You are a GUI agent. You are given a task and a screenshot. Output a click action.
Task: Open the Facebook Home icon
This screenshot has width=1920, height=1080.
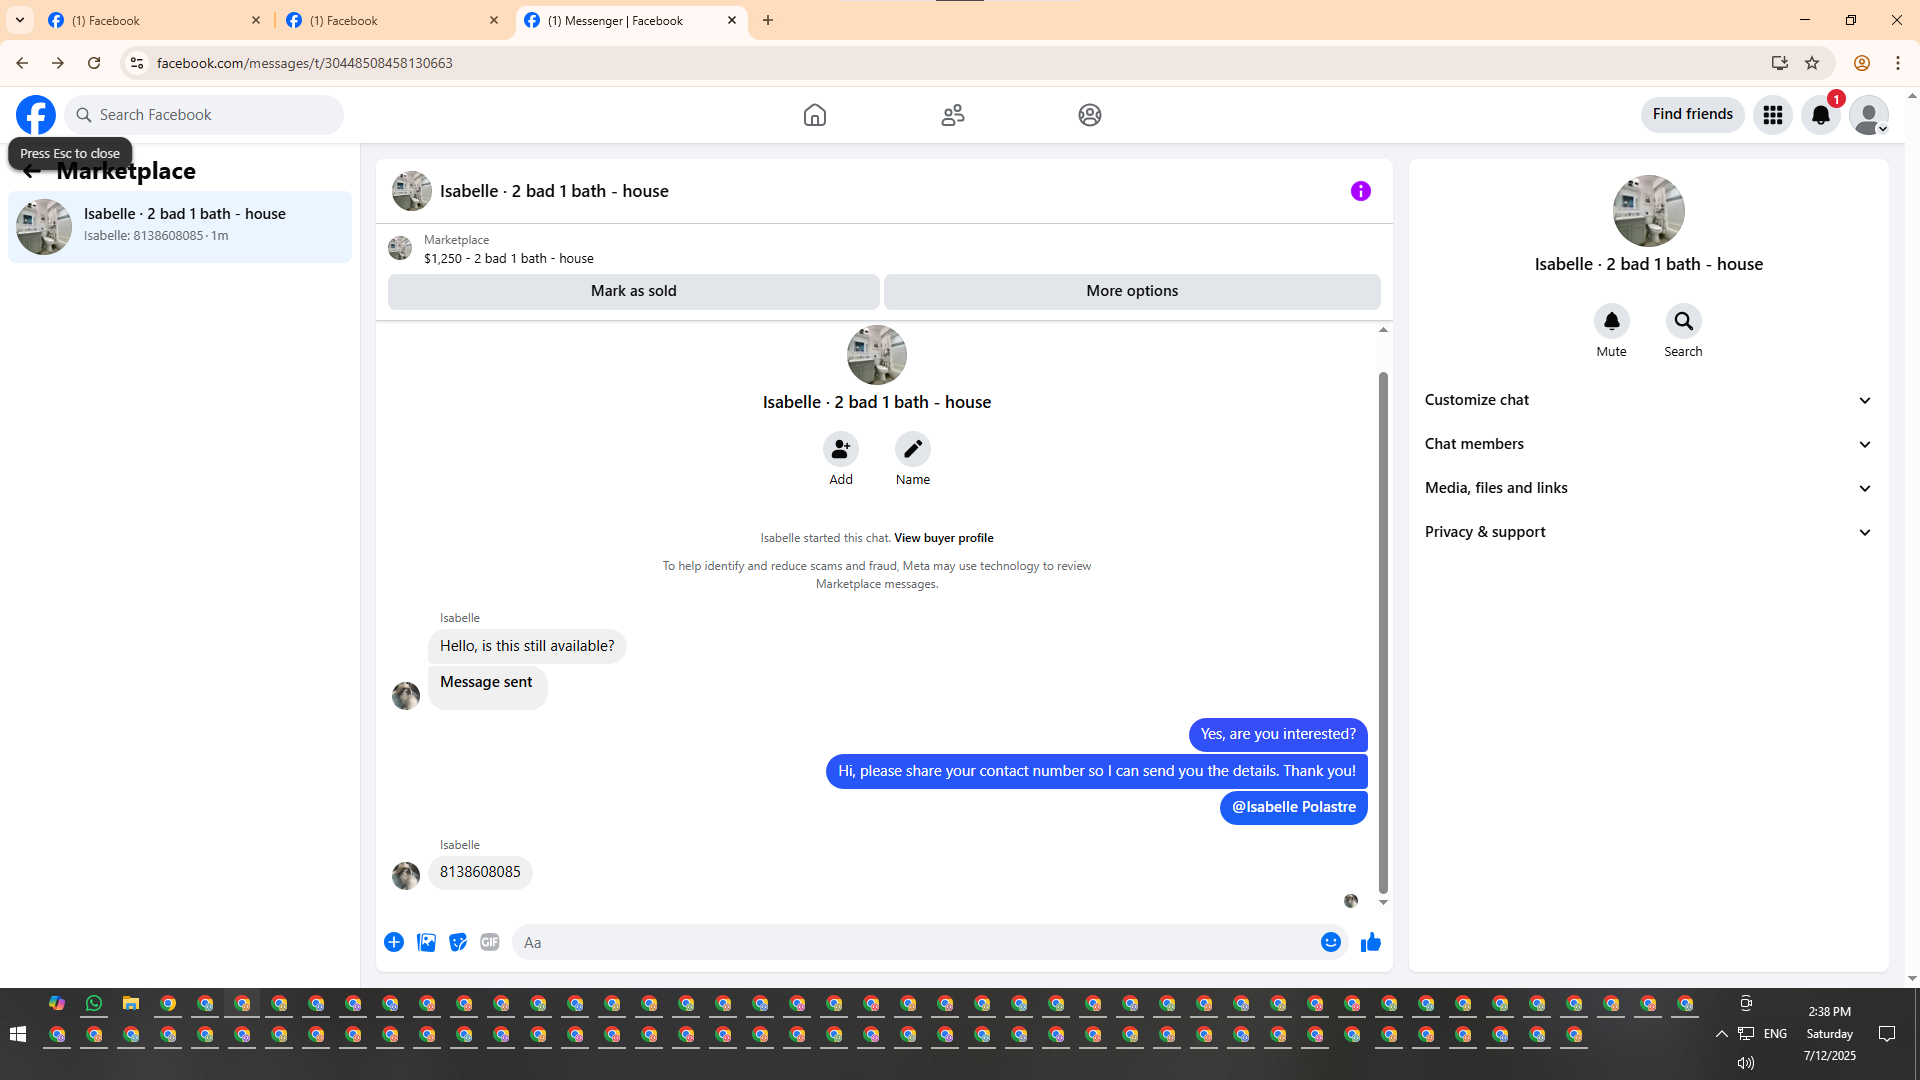(x=814, y=115)
